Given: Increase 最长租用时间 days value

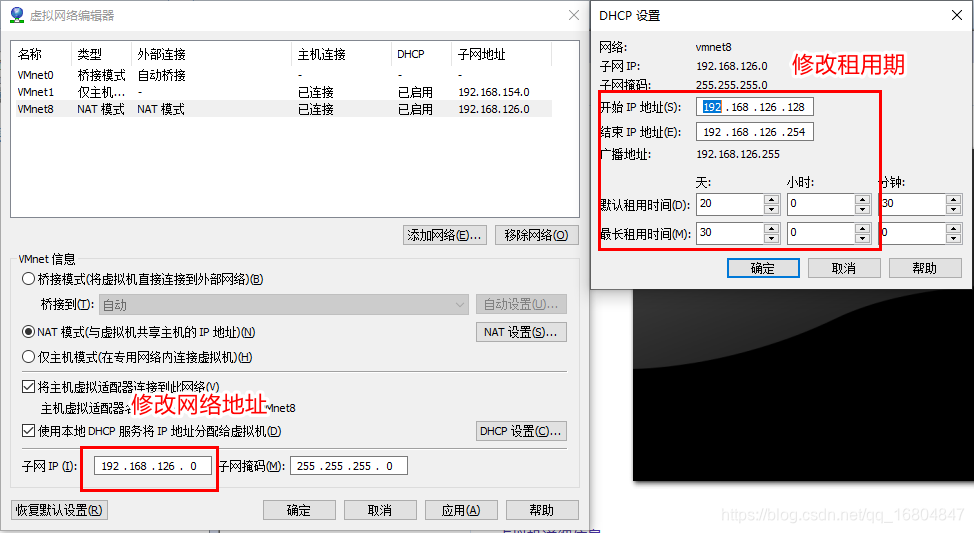Looking at the screenshot, I should coord(771,229).
